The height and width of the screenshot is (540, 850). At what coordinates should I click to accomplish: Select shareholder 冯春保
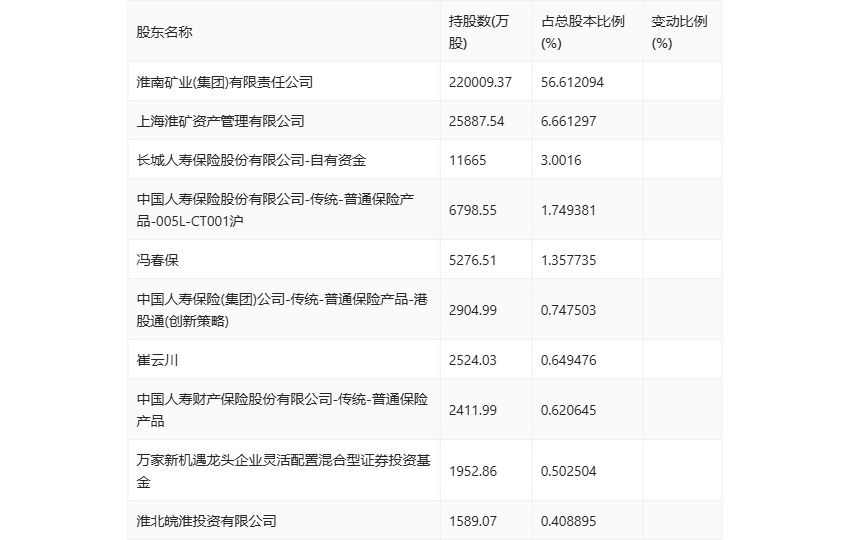click(x=157, y=260)
